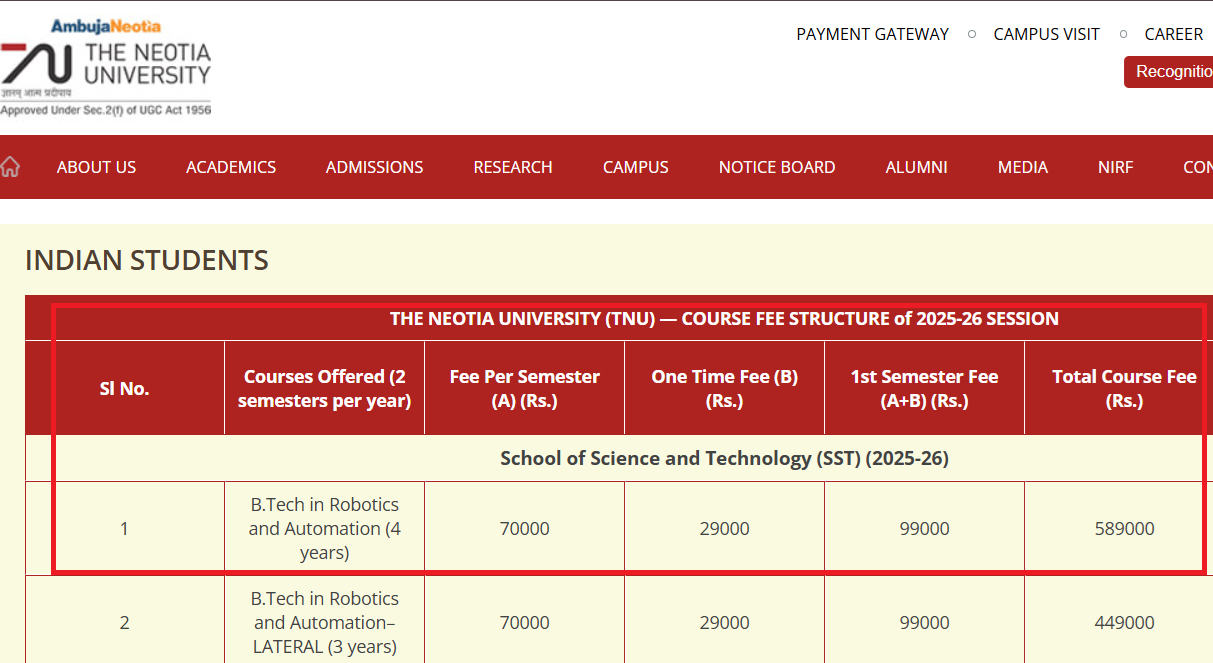This screenshot has height=663, width=1213.
Task: Click the circle separator after PAYMENT GATEWAY
Action: pos(971,34)
